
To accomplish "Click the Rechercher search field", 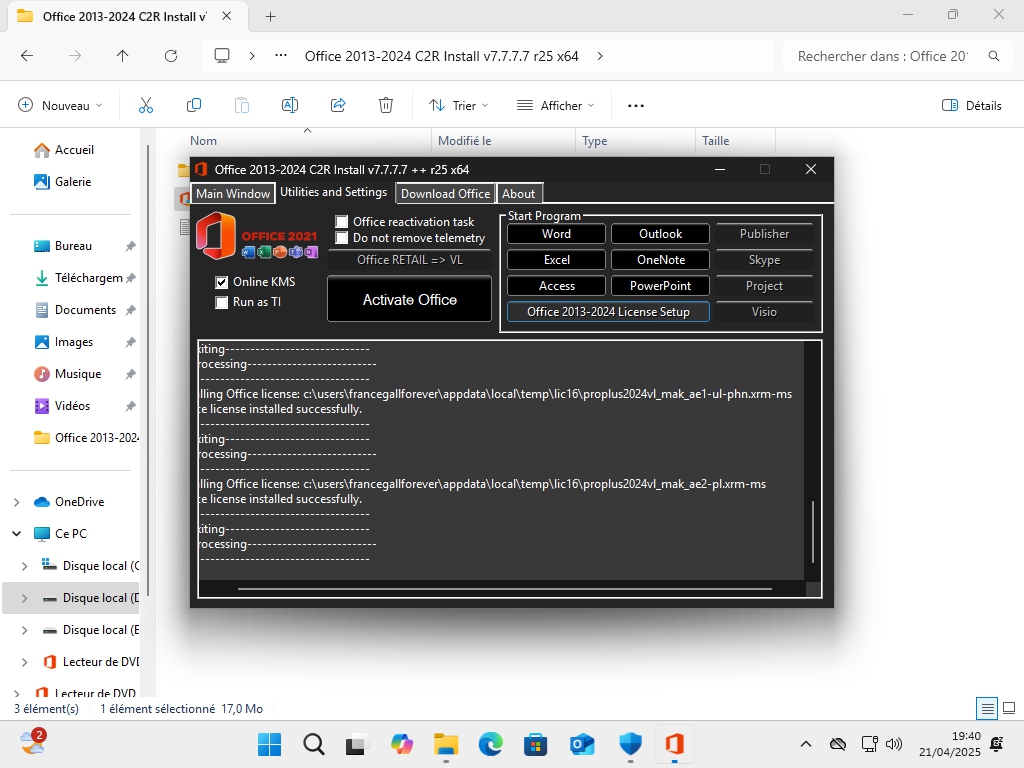I will tap(882, 56).
